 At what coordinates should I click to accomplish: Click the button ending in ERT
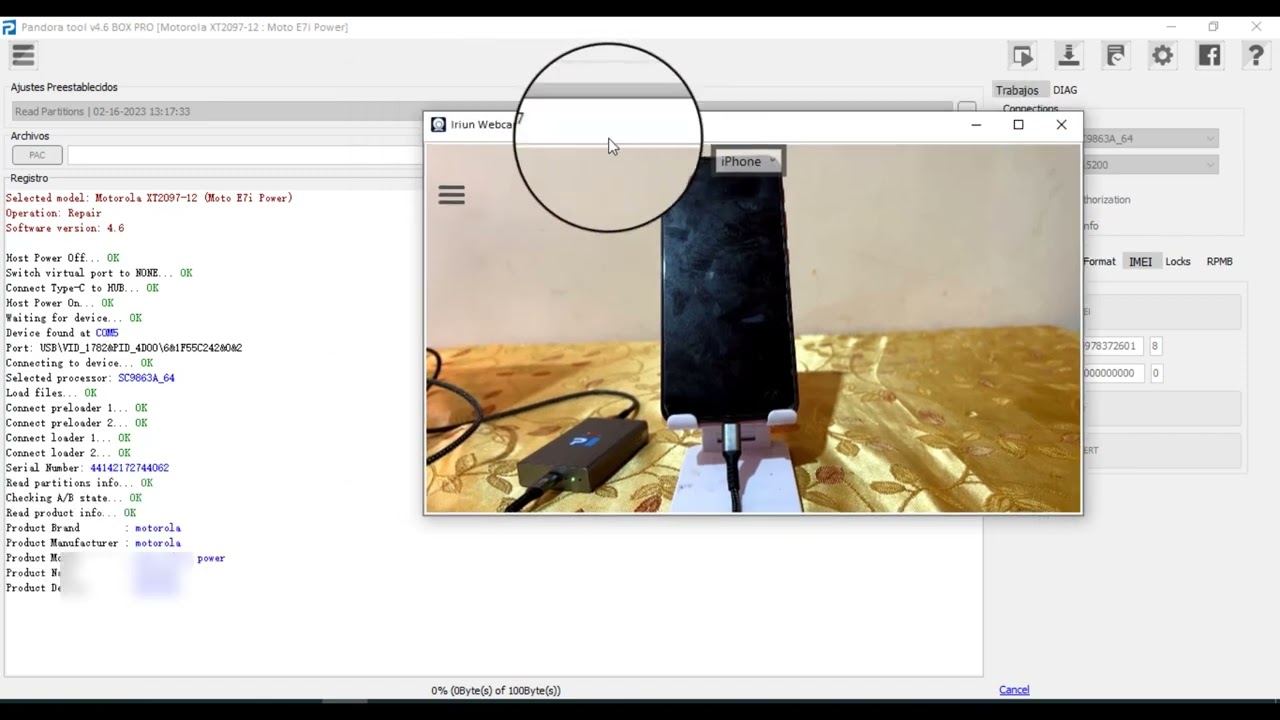click(1162, 451)
